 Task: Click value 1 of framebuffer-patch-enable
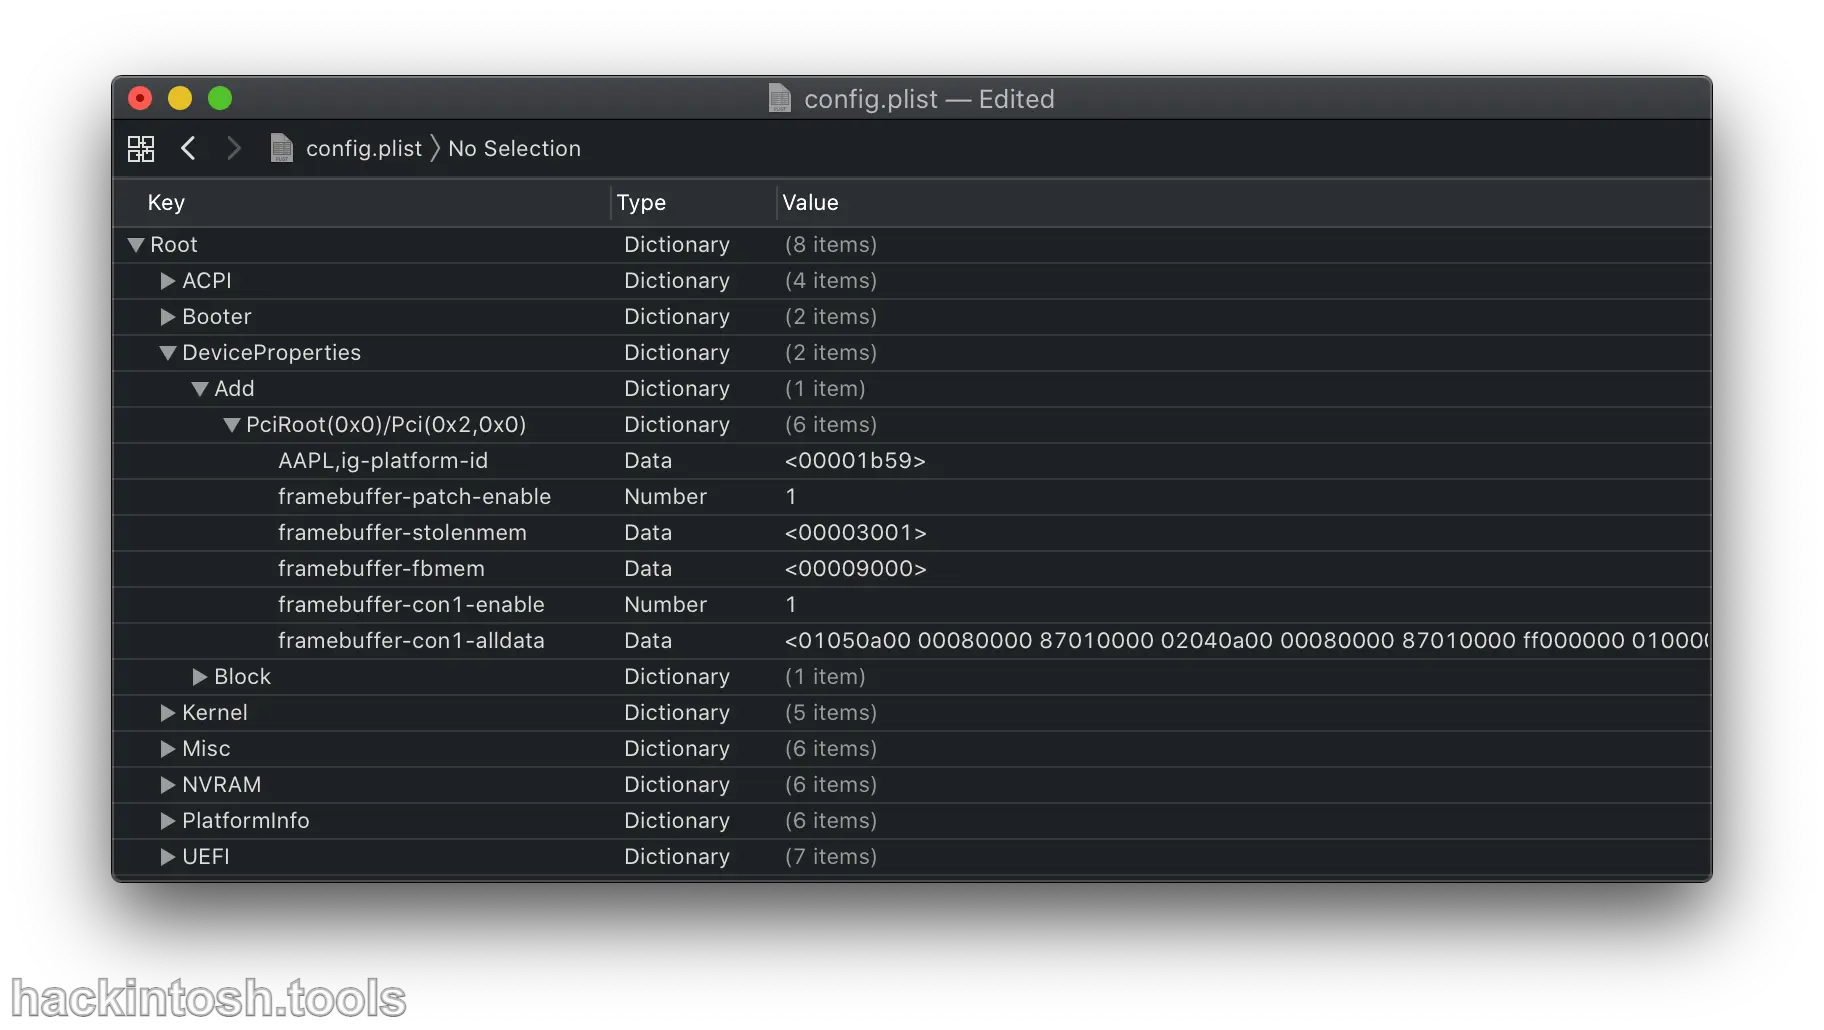click(x=791, y=497)
